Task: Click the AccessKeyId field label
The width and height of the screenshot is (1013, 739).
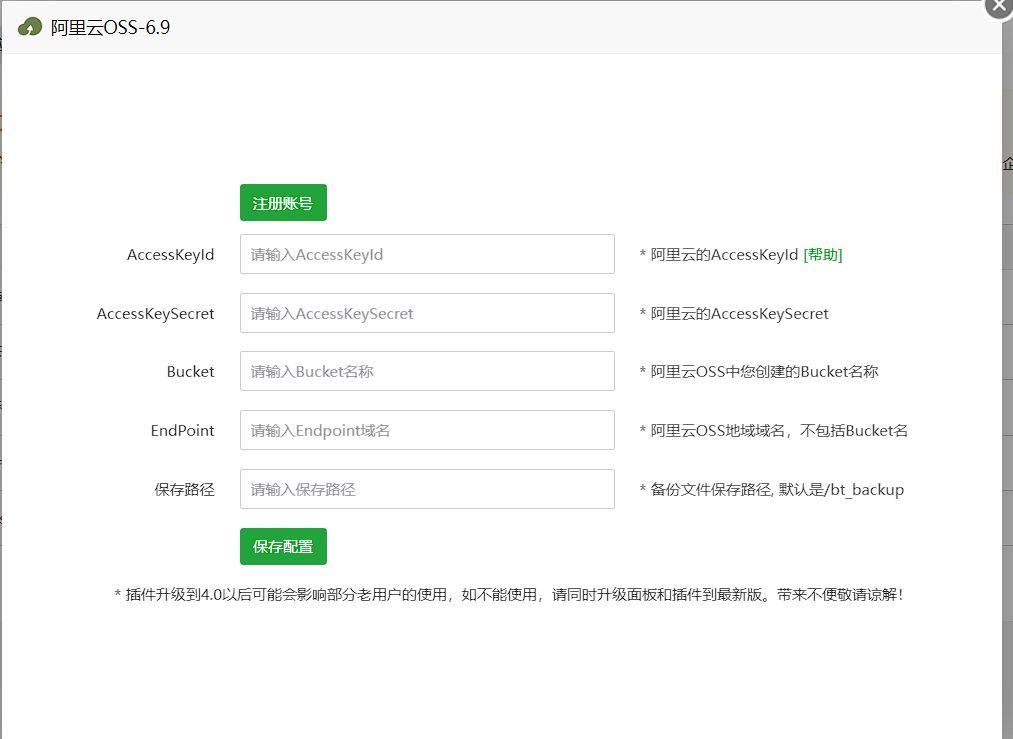Action: pos(170,255)
